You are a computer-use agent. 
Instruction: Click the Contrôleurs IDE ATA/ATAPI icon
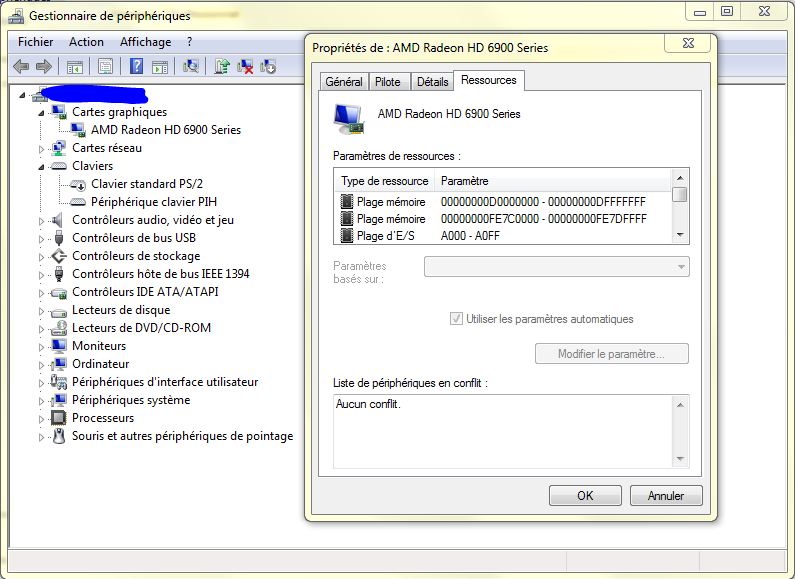tap(59, 293)
